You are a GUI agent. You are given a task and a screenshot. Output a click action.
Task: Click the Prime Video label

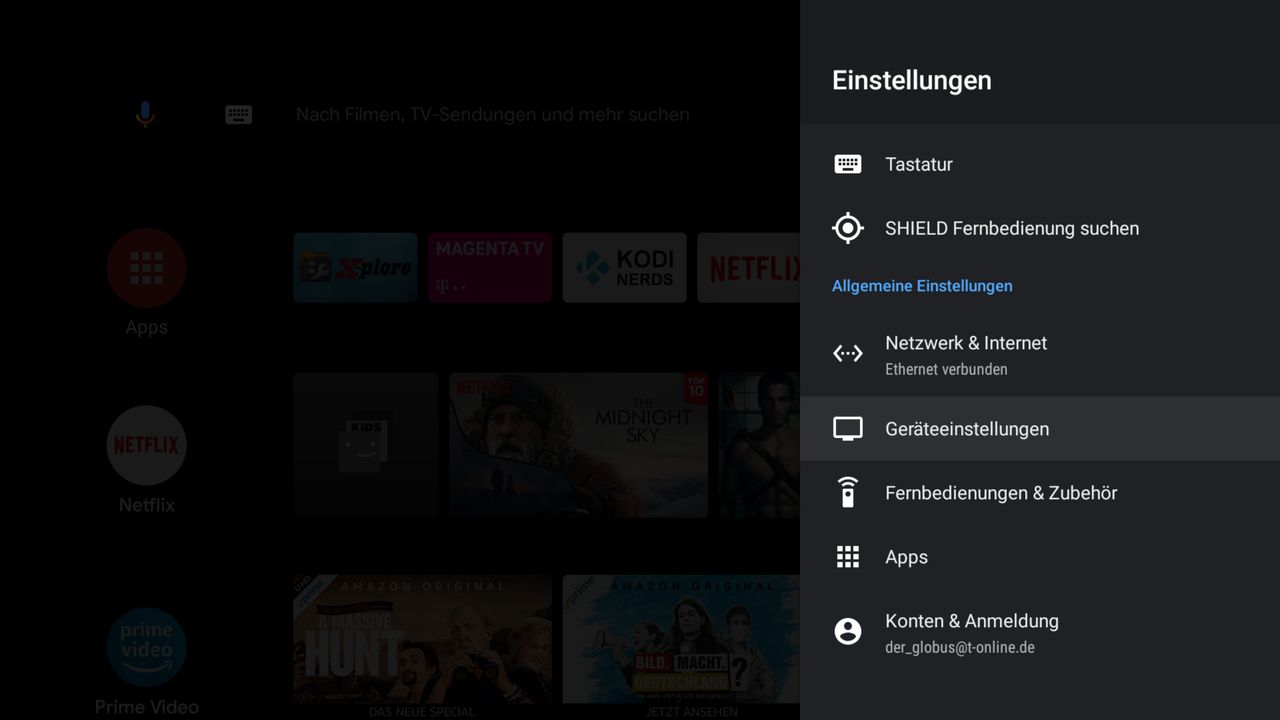[x=146, y=707]
